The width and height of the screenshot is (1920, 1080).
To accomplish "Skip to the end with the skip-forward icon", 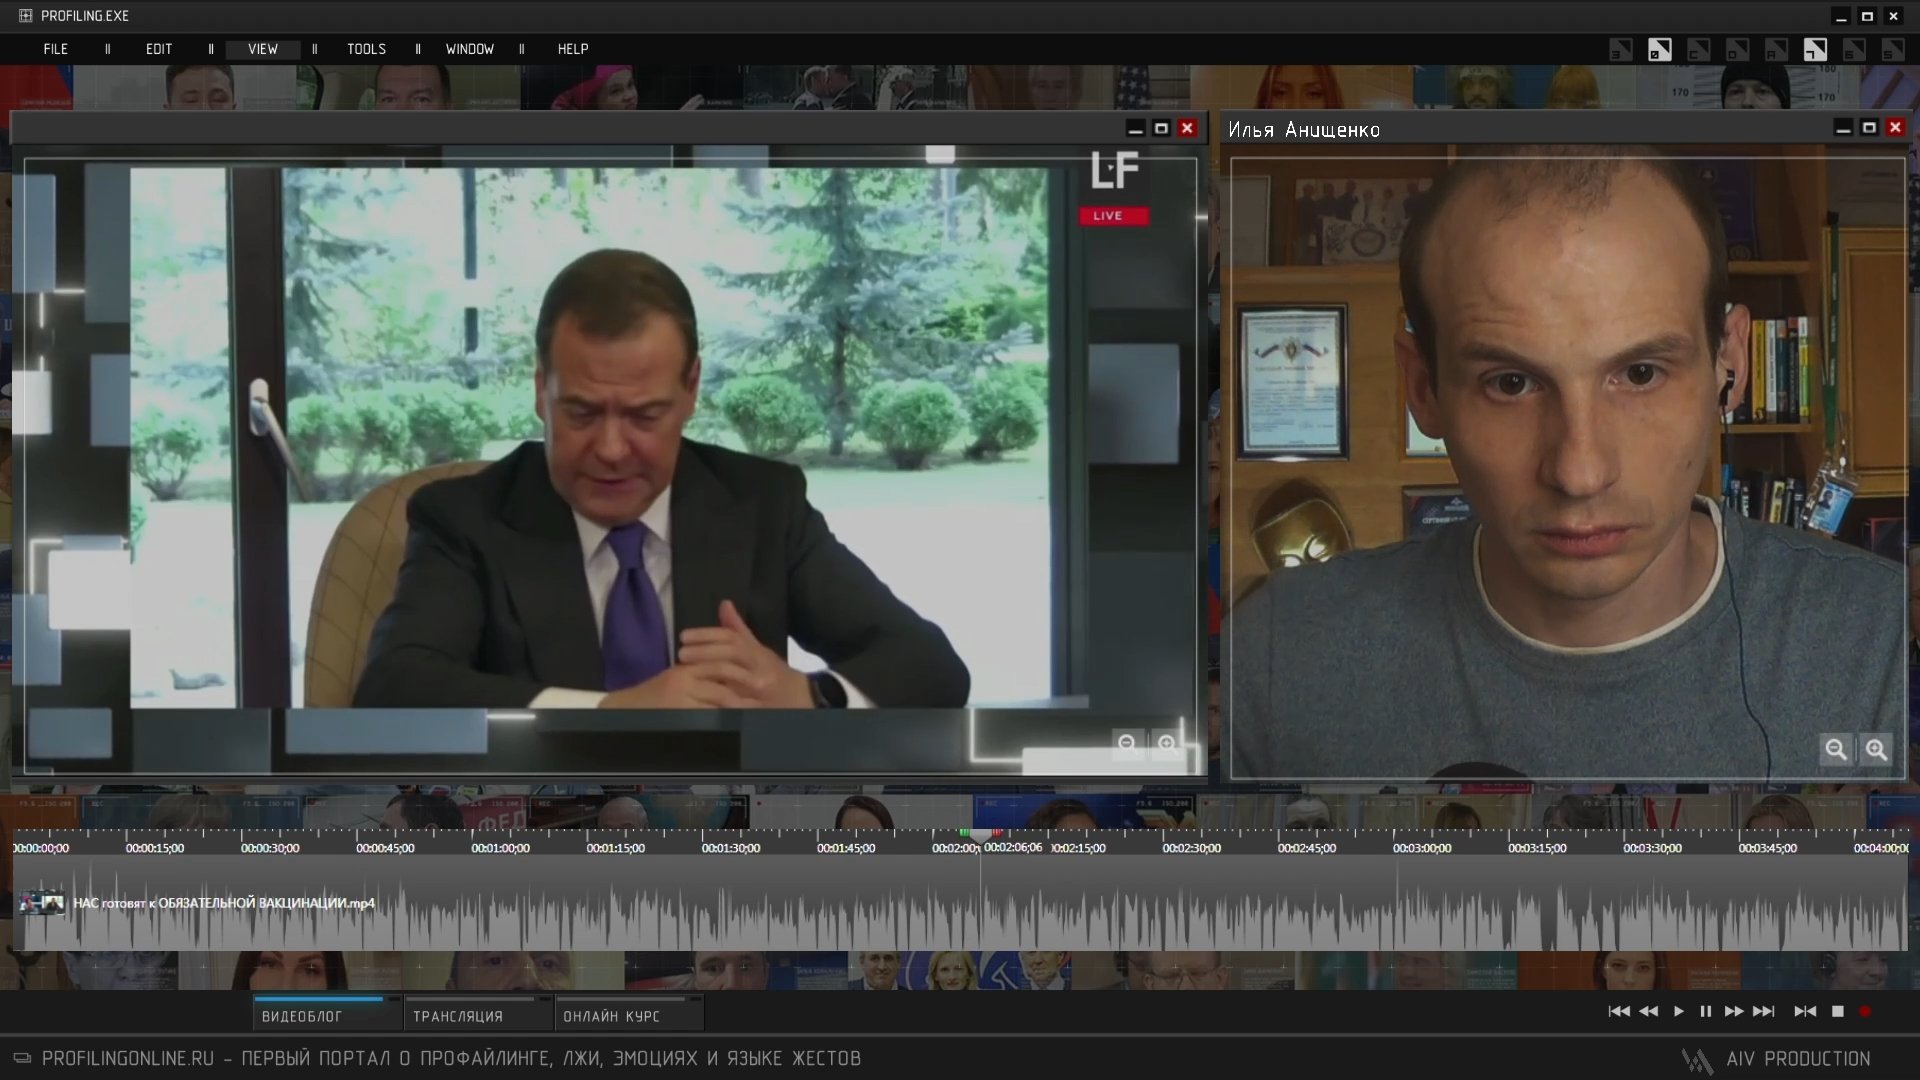I will coord(1764,1011).
